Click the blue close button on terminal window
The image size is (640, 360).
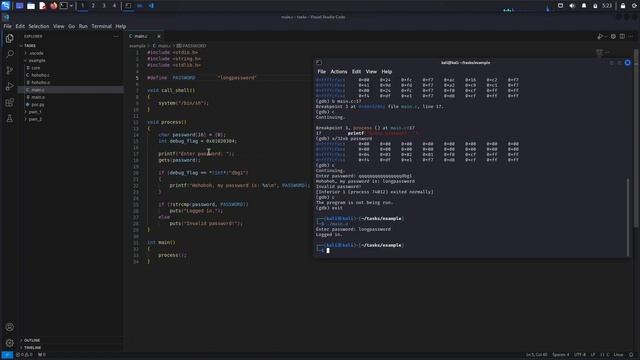coord(627,63)
